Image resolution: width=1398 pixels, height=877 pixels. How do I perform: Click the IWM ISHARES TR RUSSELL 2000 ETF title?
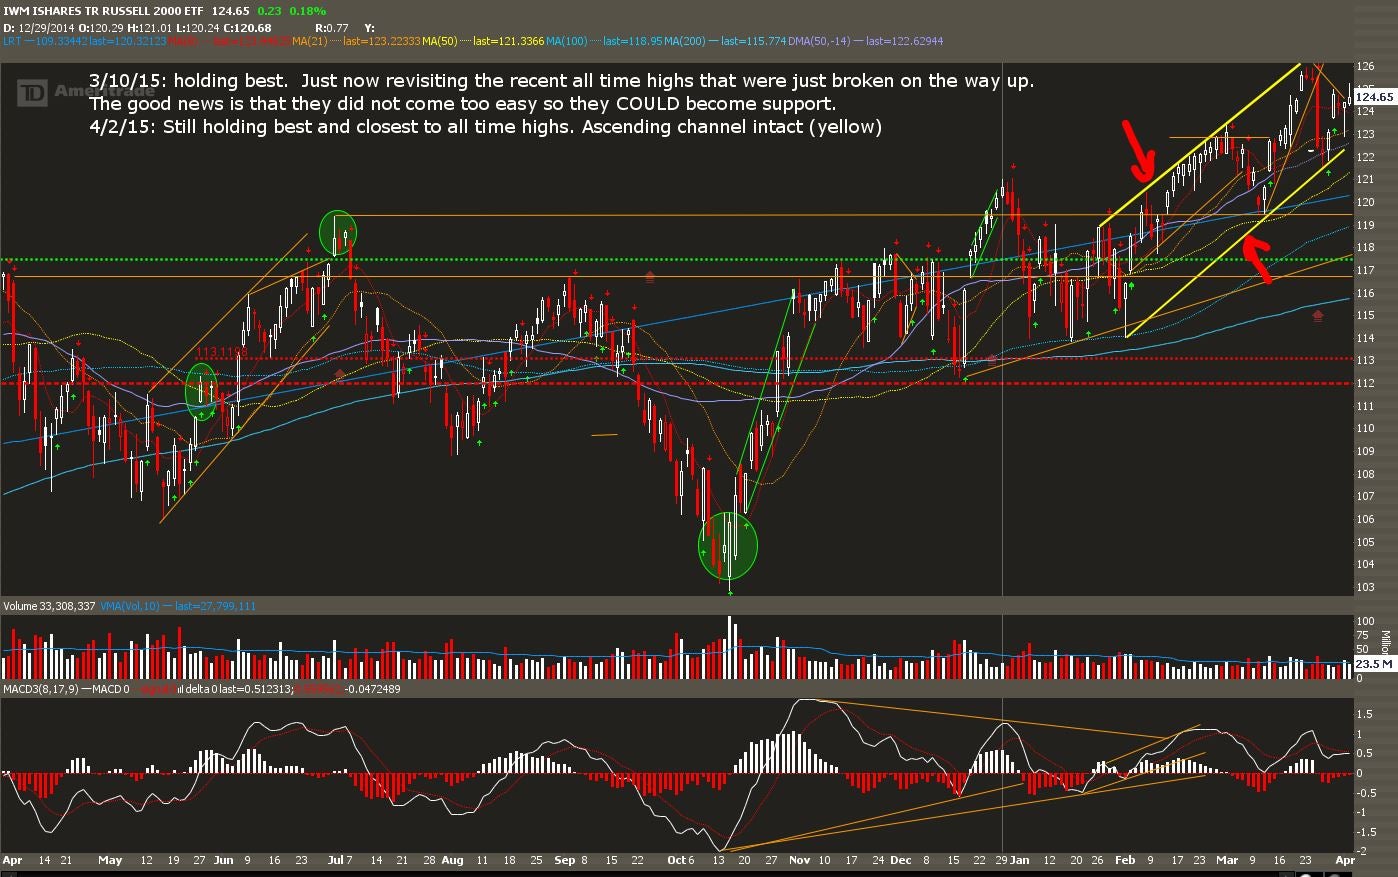(x=104, y=10)
